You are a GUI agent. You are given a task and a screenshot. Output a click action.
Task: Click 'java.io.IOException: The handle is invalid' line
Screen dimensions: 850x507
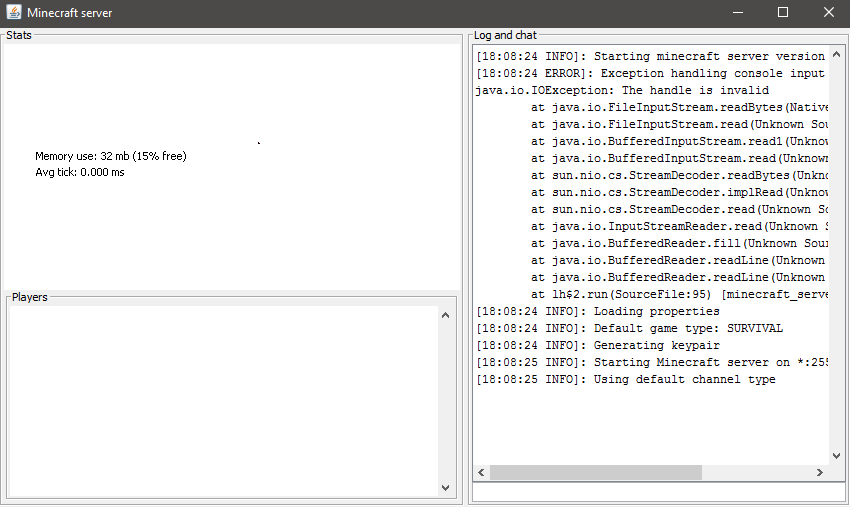pyautogui.click(x=622, y=90)
